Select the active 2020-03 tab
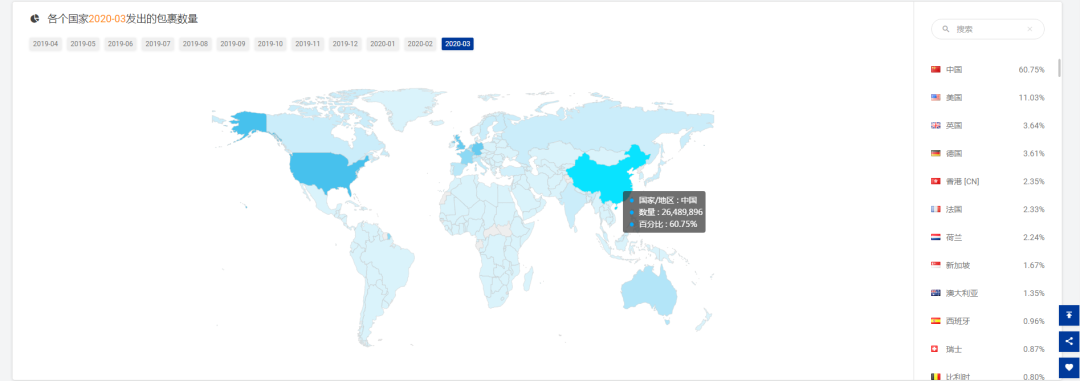1080x381 pixels. tap(457, 44)
